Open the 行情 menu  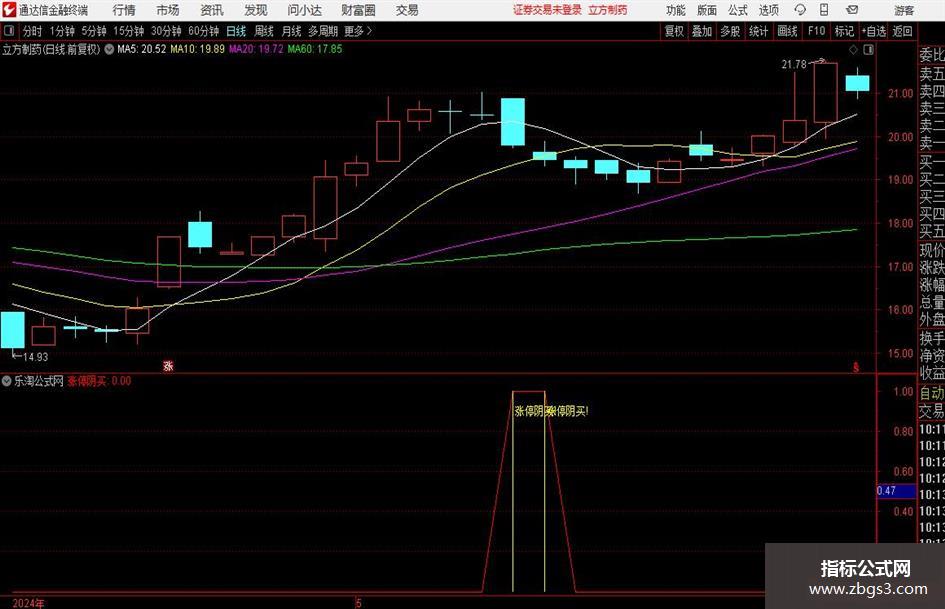[x=124, y=10]
